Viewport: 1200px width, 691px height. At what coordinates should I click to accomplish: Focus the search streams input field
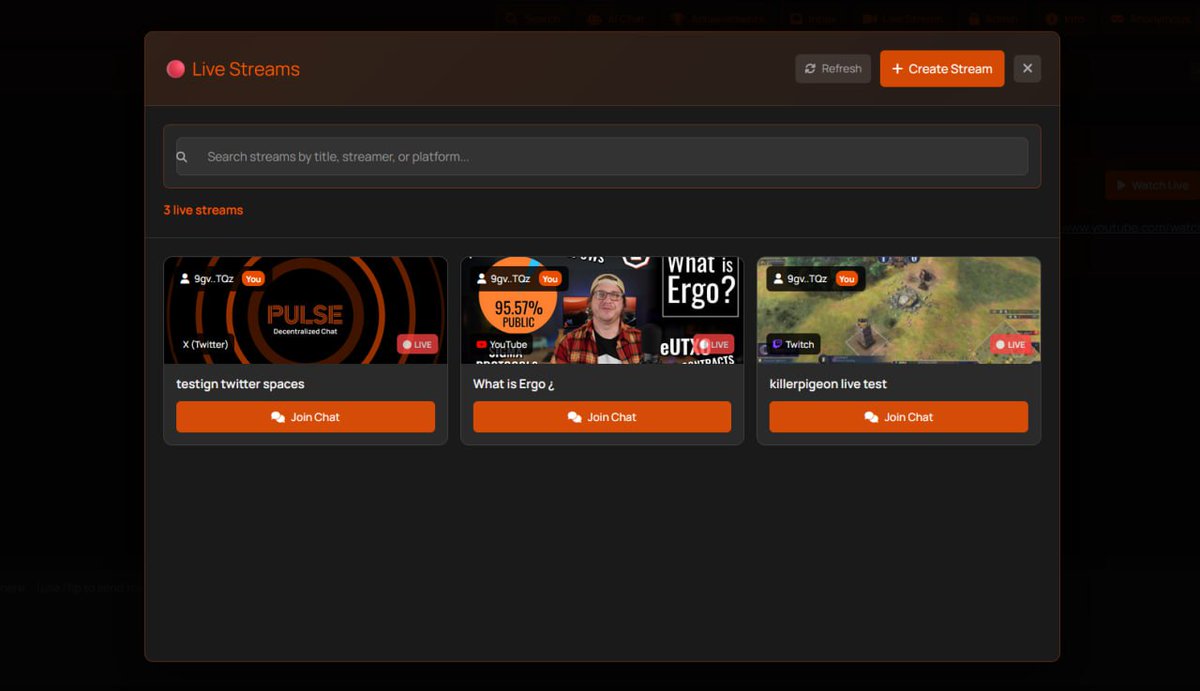pos(602,157)
